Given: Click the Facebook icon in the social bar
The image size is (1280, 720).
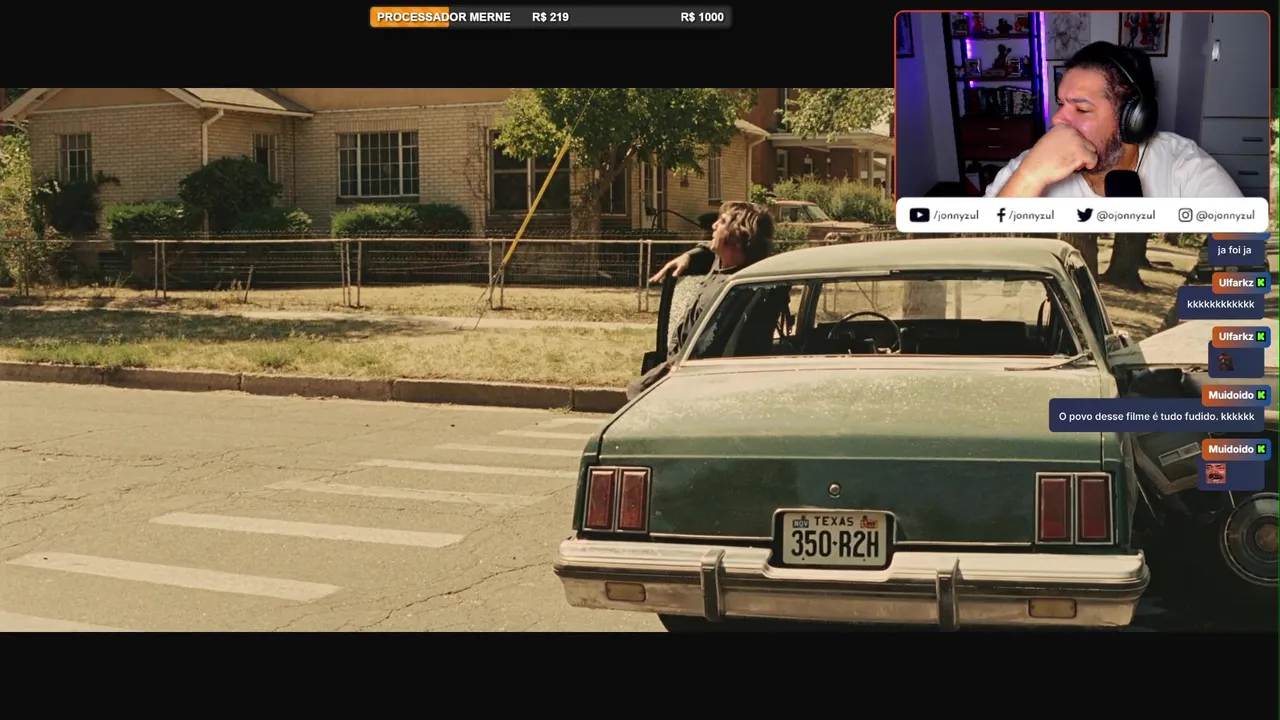Looking at the screenshot, I should [x=1001, y=215].
